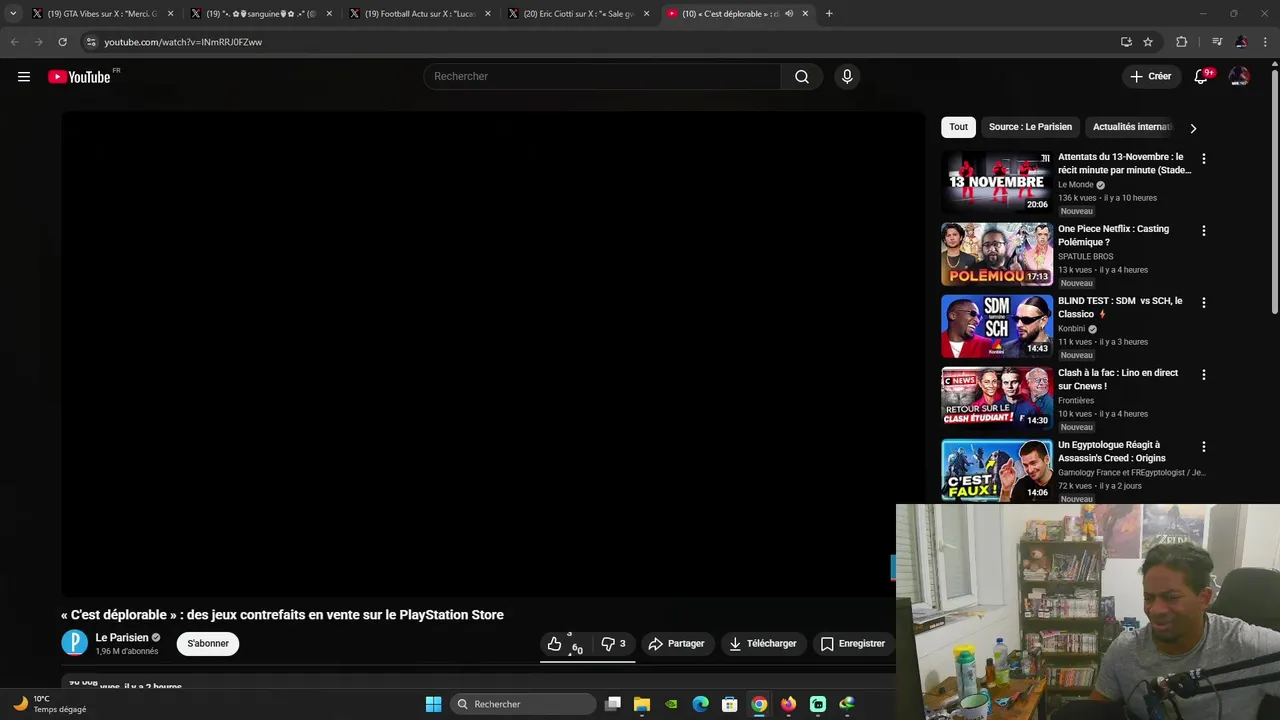Open options for Attentats du 13-Novembre video
The height and width of the screenshot is (720, 1280).
1203,159
